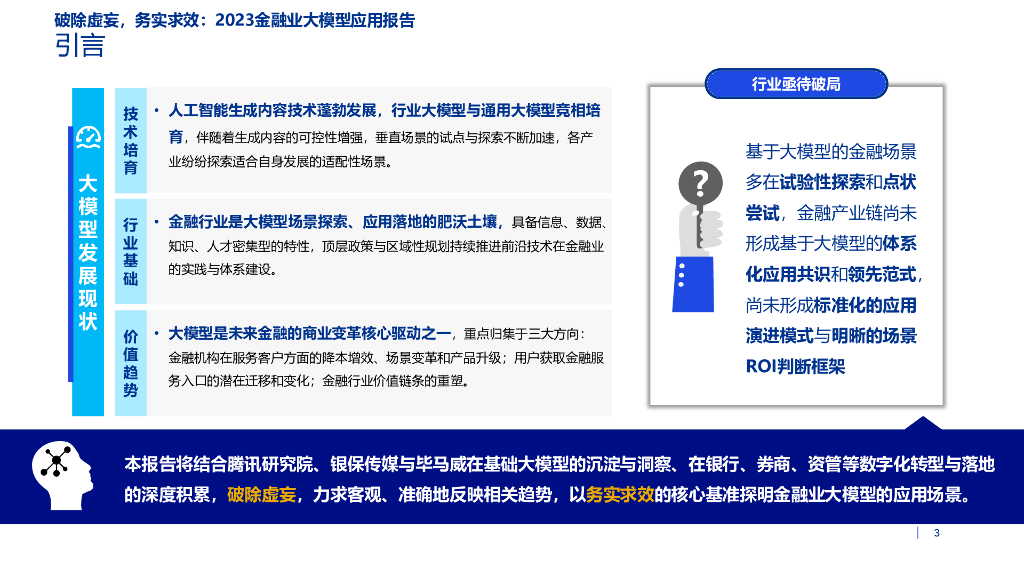Viewport: 1024px width, 576px height.
Task: Click the 技术培育 section label
Action: pyautogui.click(x=131, y=140)
